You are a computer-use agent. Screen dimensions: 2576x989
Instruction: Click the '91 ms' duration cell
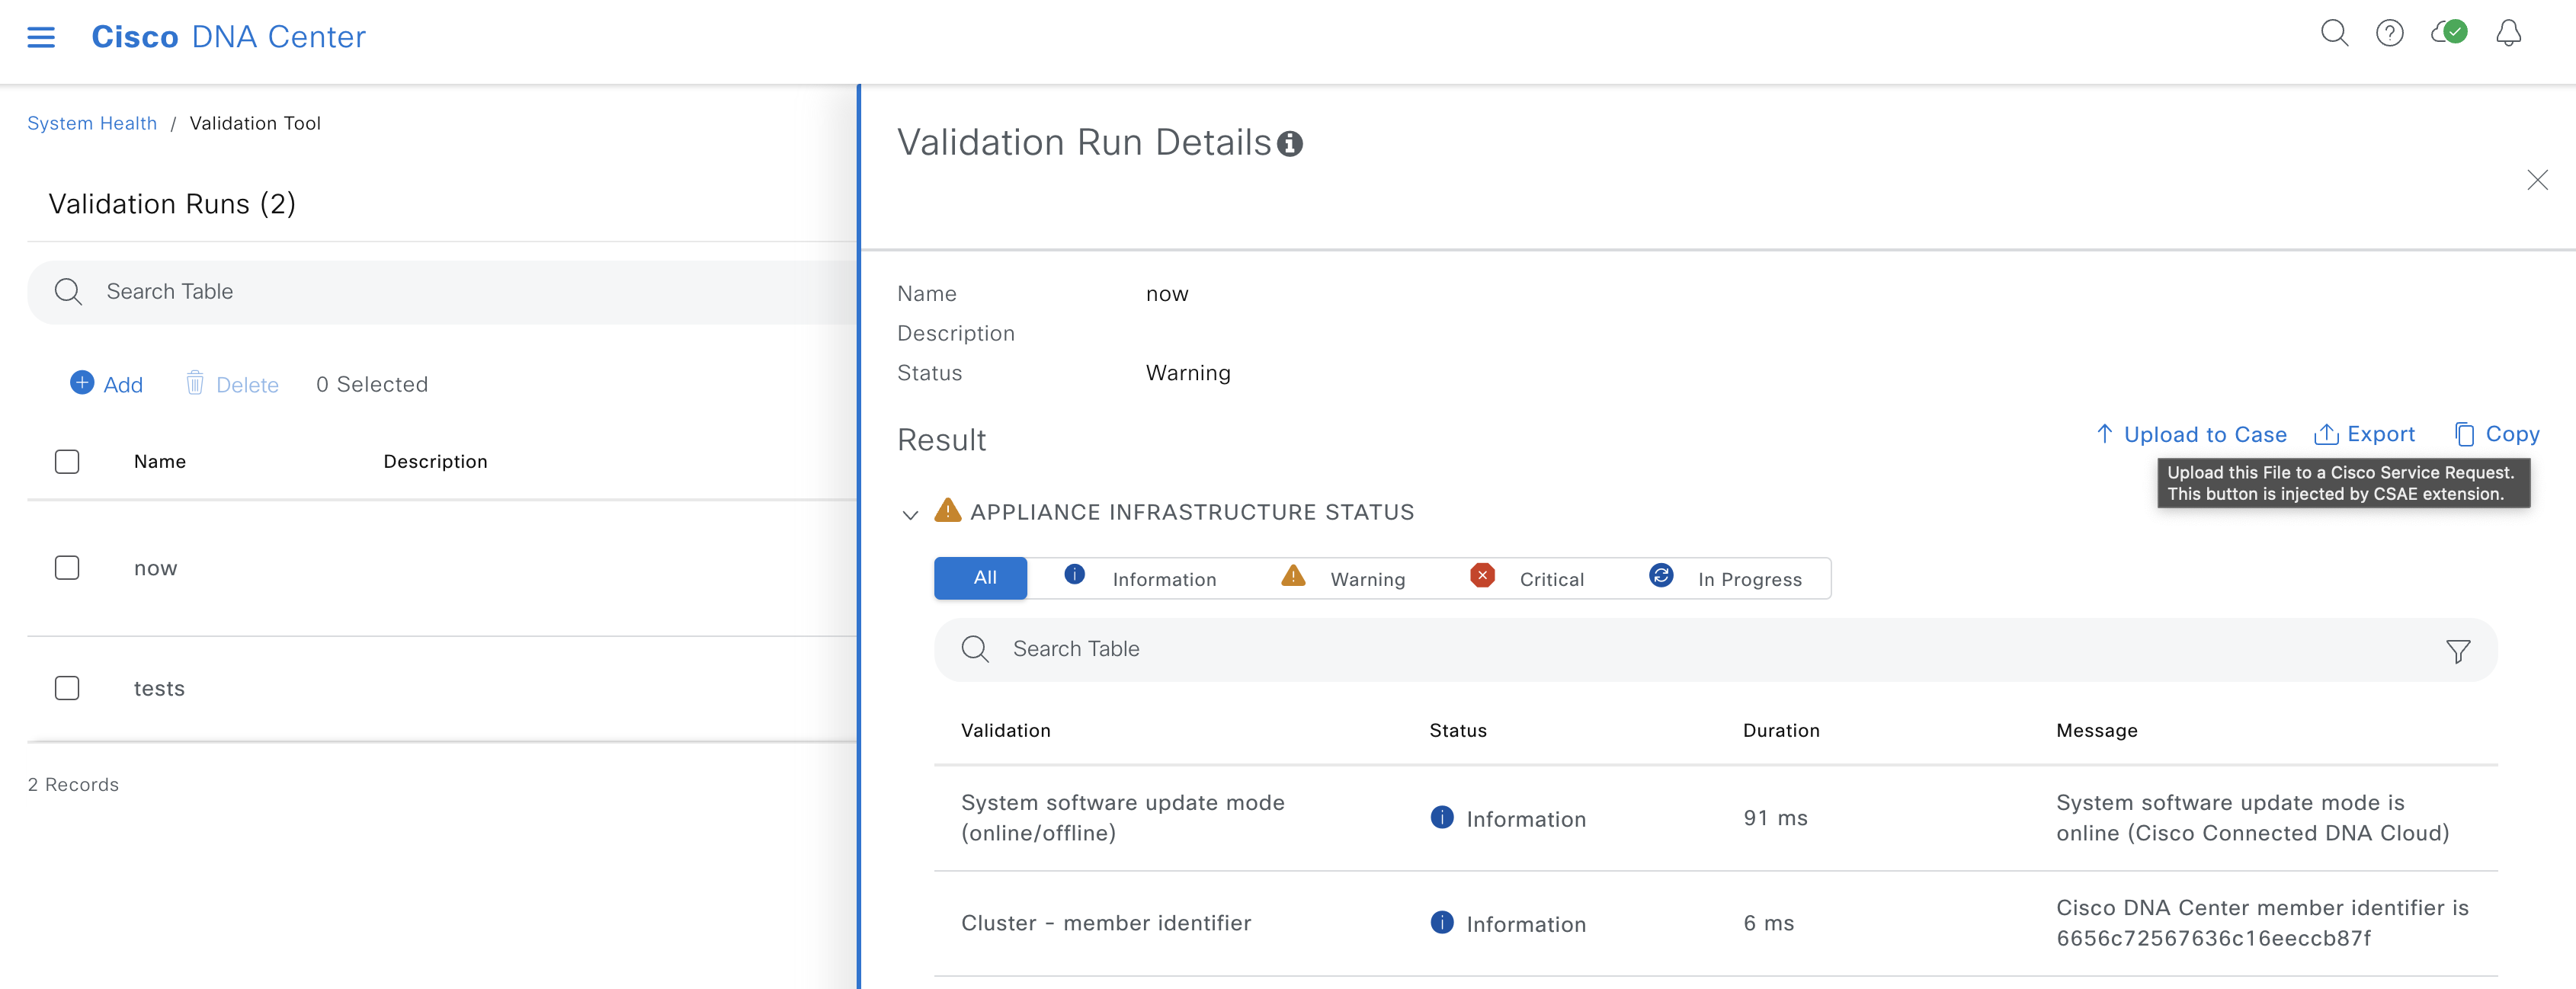pos(1775,818)
